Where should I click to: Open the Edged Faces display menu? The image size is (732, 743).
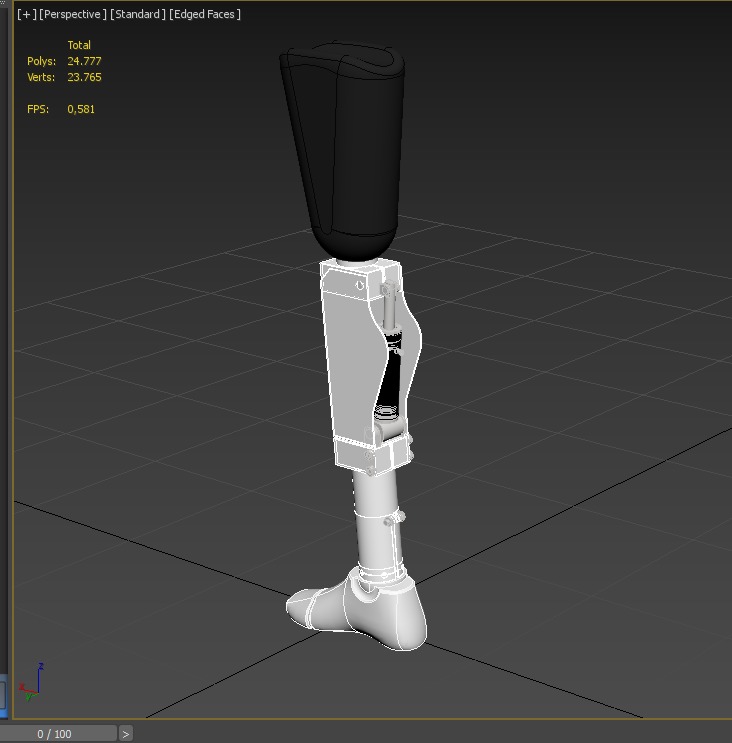coord(205,14)
